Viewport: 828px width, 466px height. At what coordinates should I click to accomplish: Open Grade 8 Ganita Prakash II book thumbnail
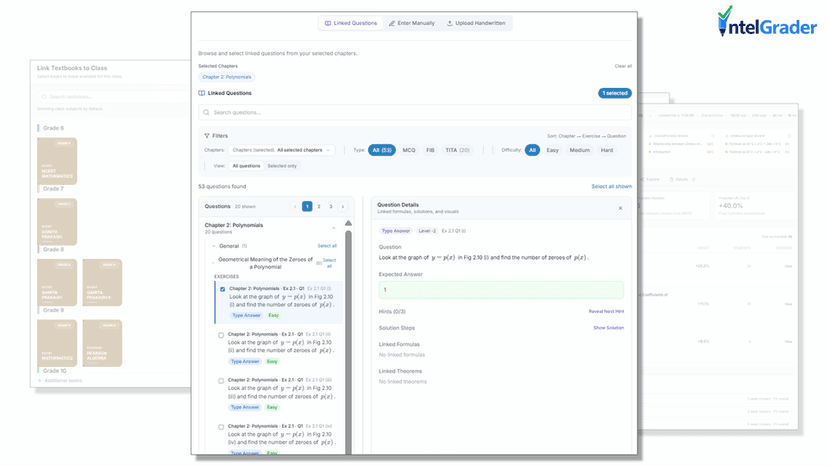tap(102, 283)
